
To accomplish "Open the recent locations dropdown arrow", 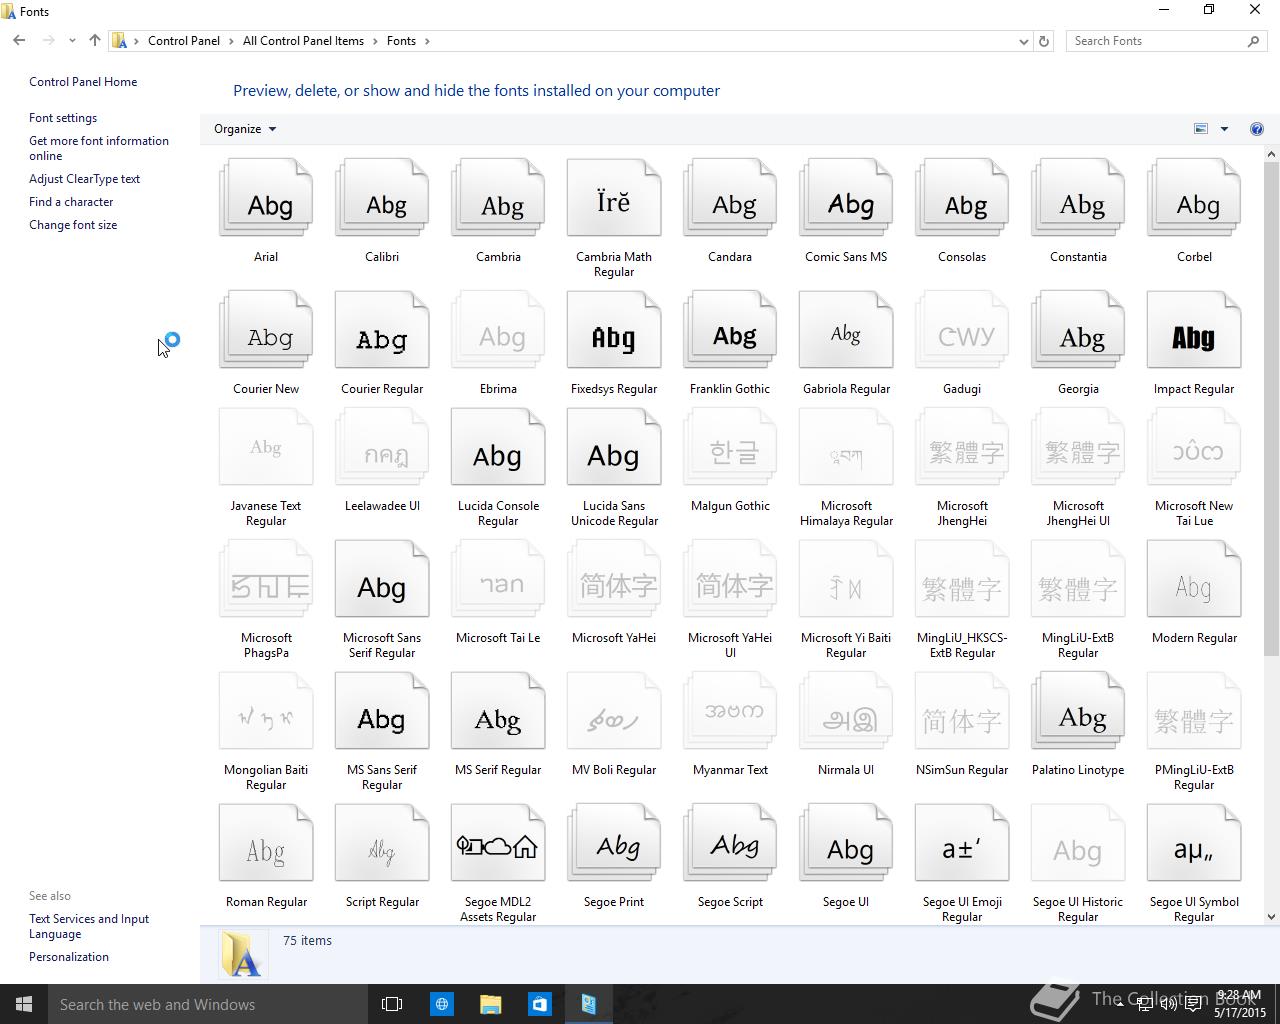I will [72, 41].
